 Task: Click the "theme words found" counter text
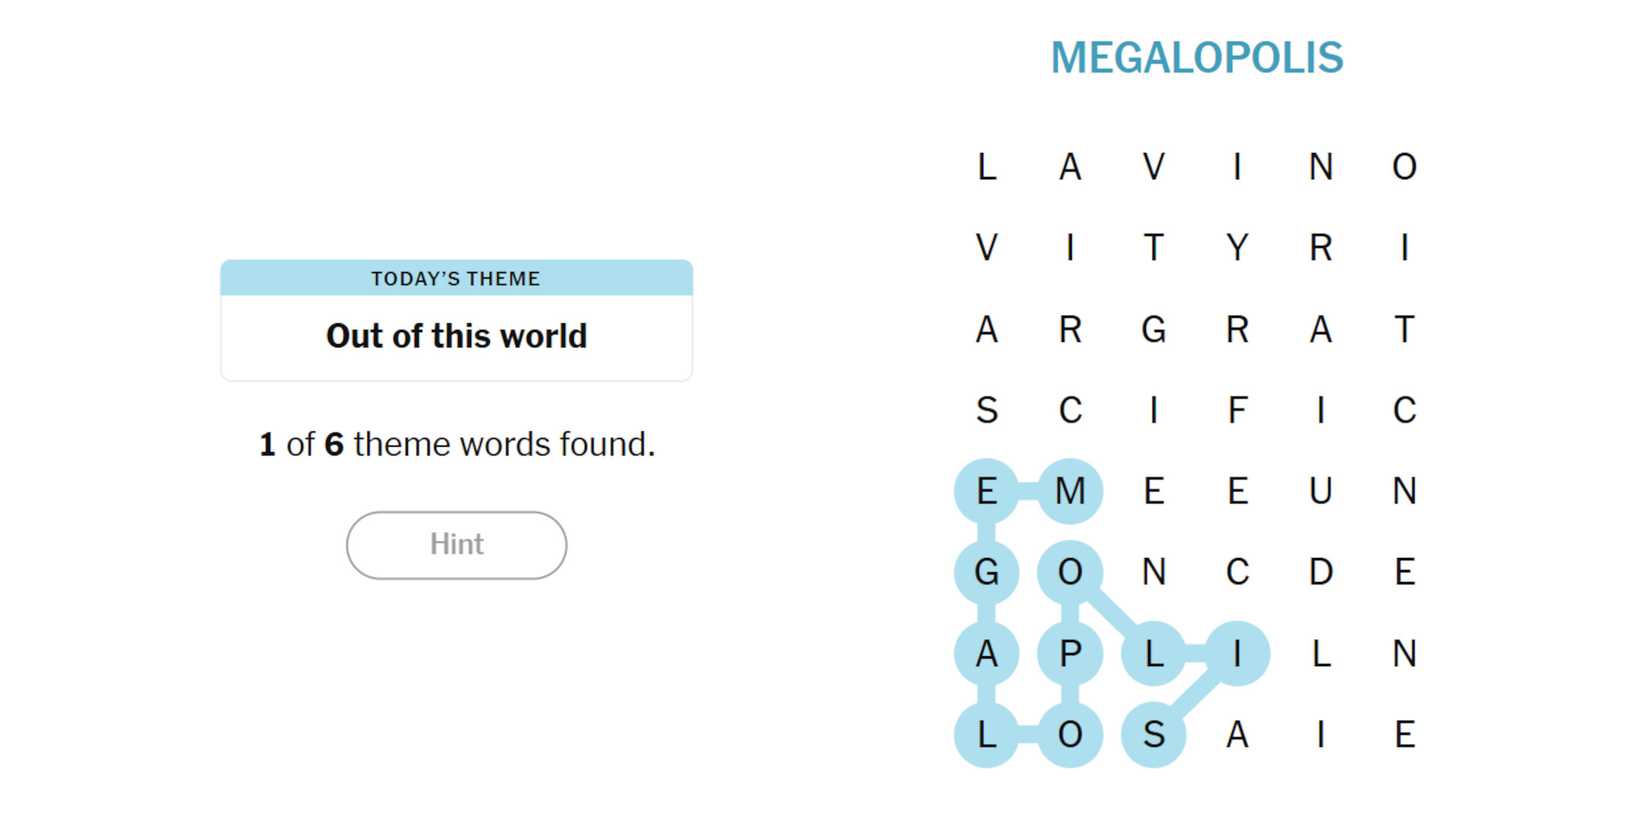tap(456, 444)
